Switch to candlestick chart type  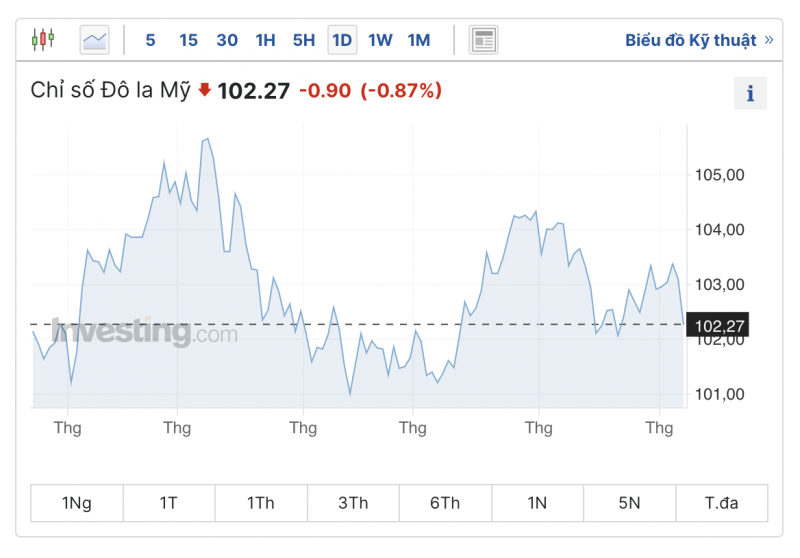(43, 40)
